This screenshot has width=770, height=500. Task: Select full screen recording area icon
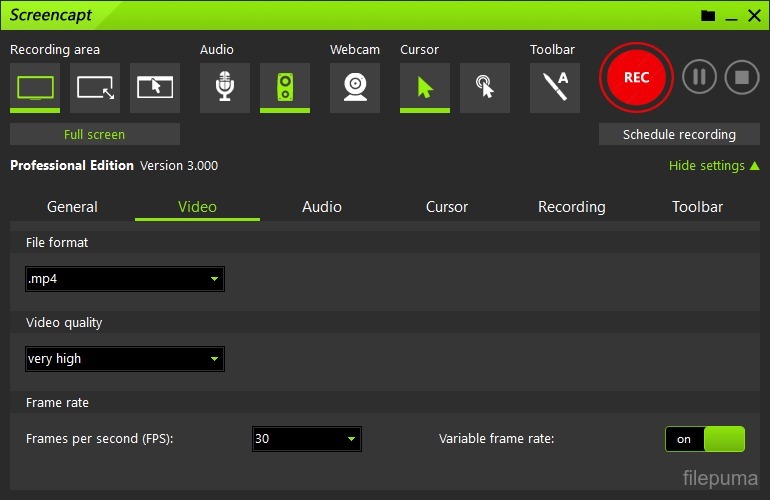coord(35,87)
